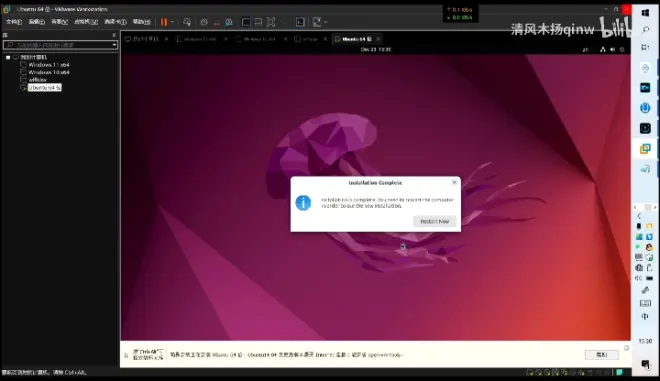Close the Installation Complete dialog
This screenshot has height=381, width=660.
point(454,182)
